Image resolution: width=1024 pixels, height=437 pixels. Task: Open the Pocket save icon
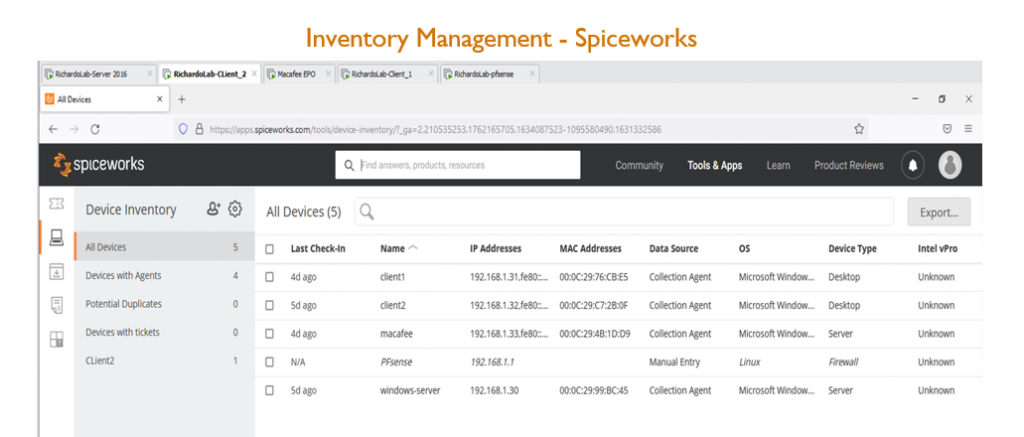tap(947, 129)
